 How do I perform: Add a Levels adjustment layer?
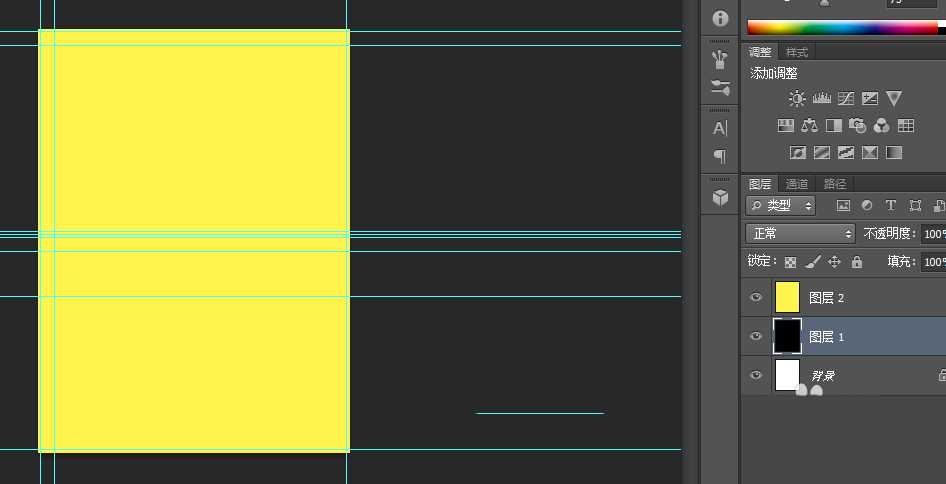coord(822,98)
